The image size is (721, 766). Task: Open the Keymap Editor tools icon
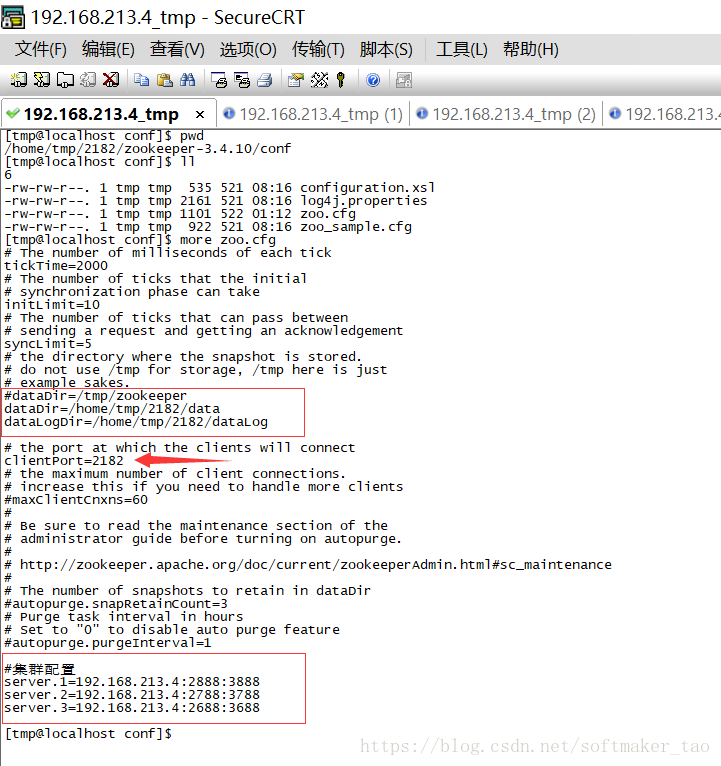click(x=319, y=80)
